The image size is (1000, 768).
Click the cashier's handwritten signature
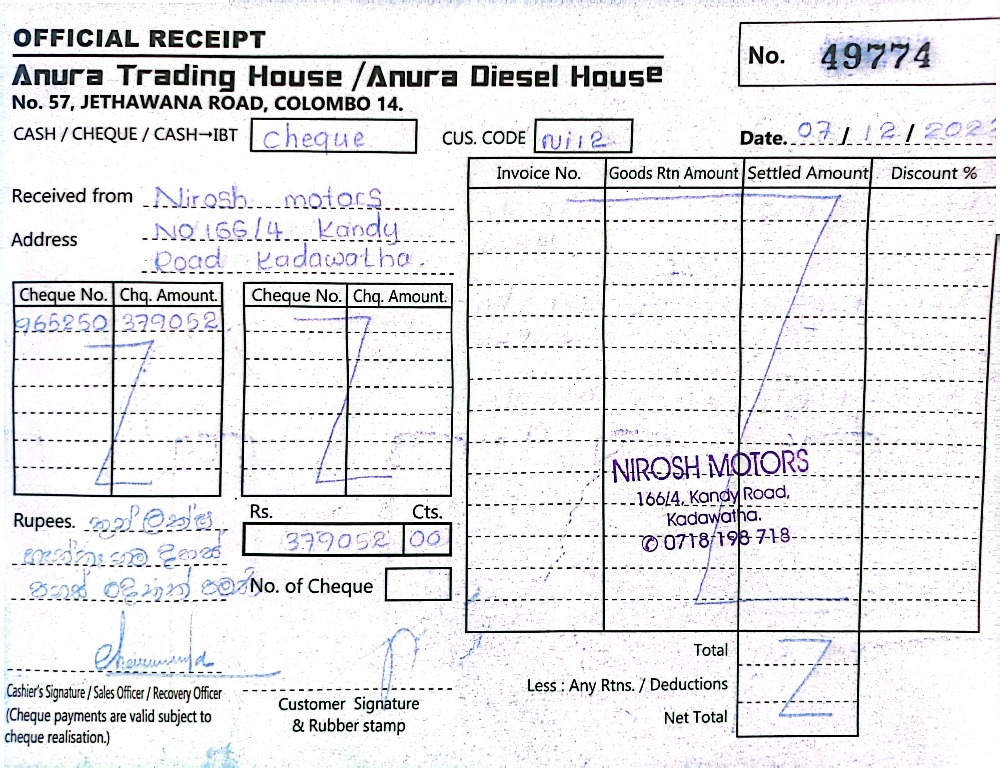[x=150, y=655]
